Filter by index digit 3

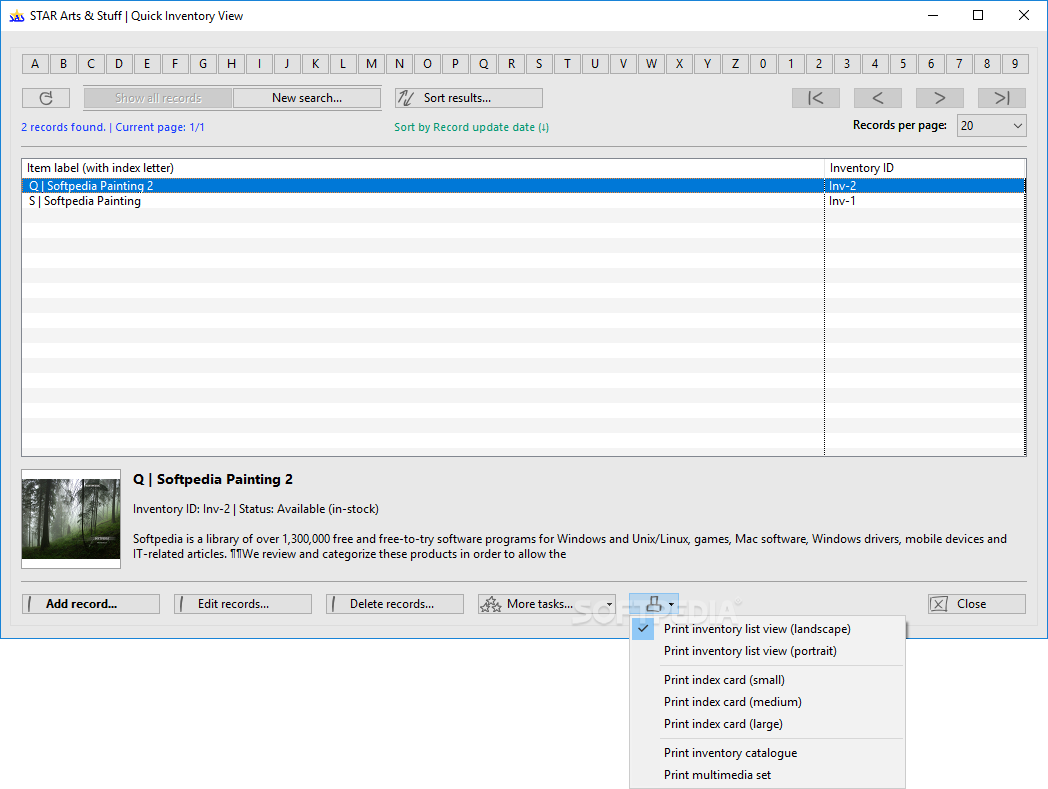tap(847, 64)
